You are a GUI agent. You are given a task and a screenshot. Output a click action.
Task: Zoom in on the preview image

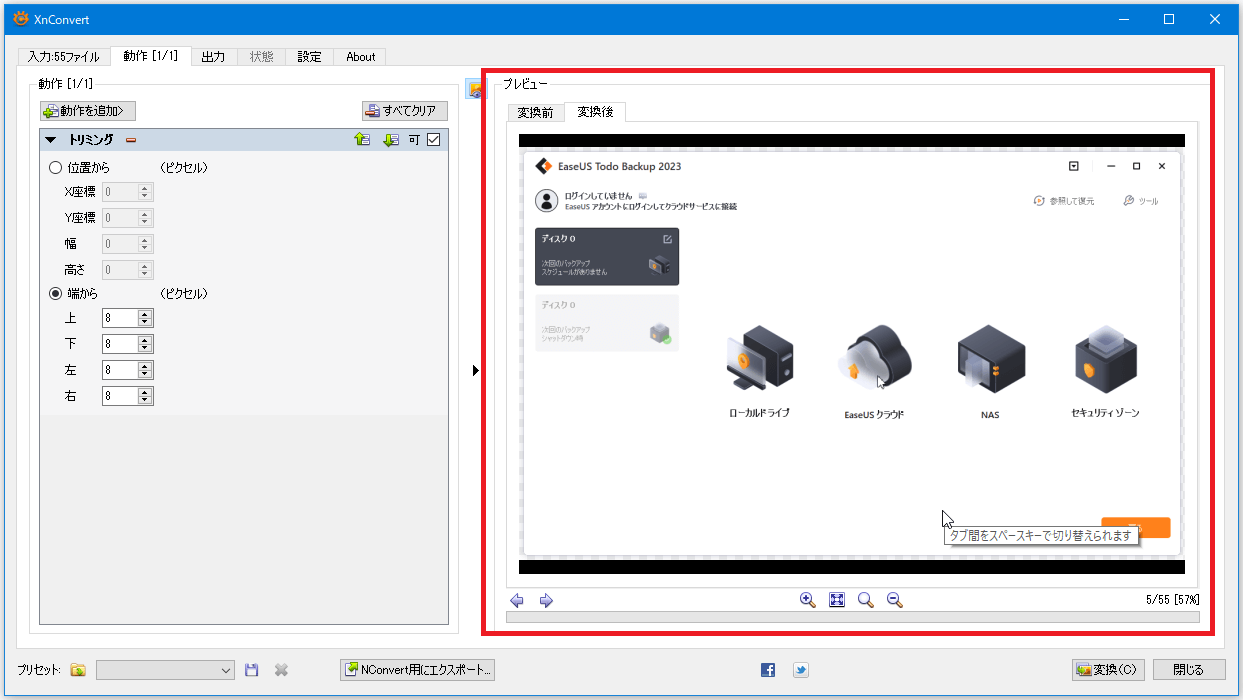pos(808,600)
